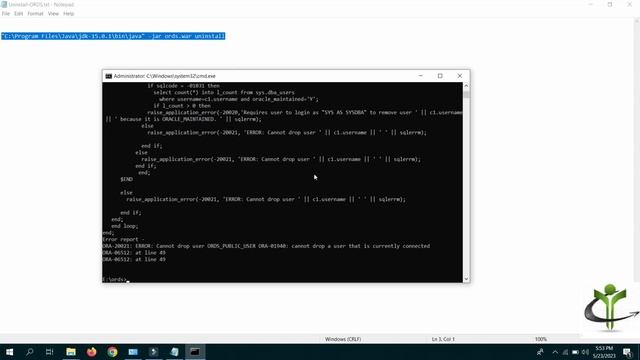
Task: Click the 'Error report -' line
Action: [123, 240]
